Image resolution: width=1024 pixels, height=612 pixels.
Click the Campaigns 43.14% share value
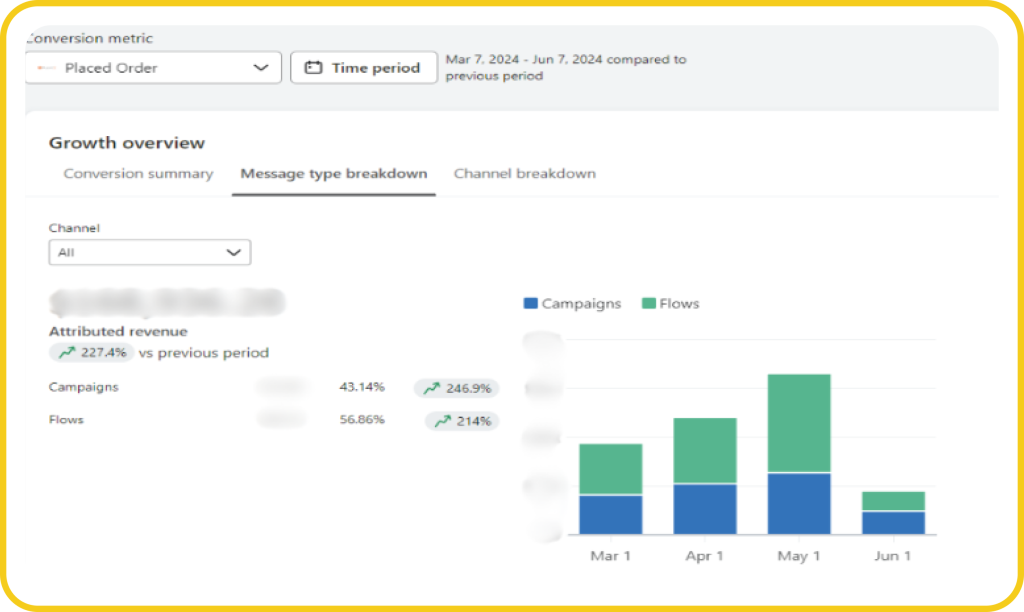coord(362,387)
